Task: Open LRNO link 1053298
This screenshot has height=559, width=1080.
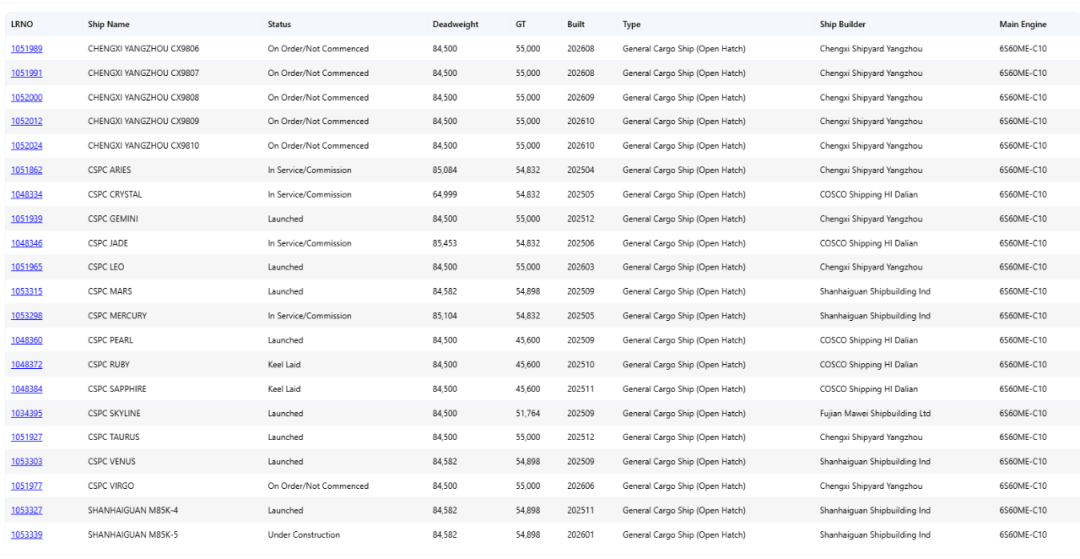Action: click(x=26, y=316)
